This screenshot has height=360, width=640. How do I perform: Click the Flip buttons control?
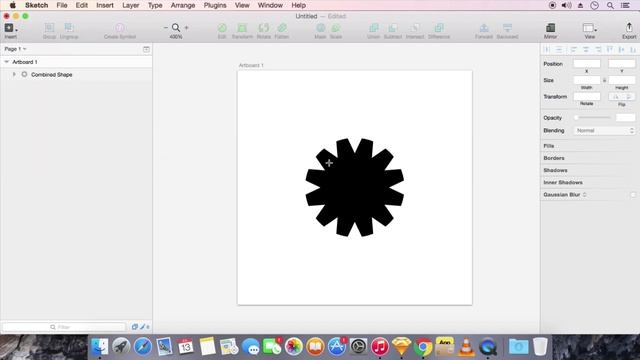[622, 97]
